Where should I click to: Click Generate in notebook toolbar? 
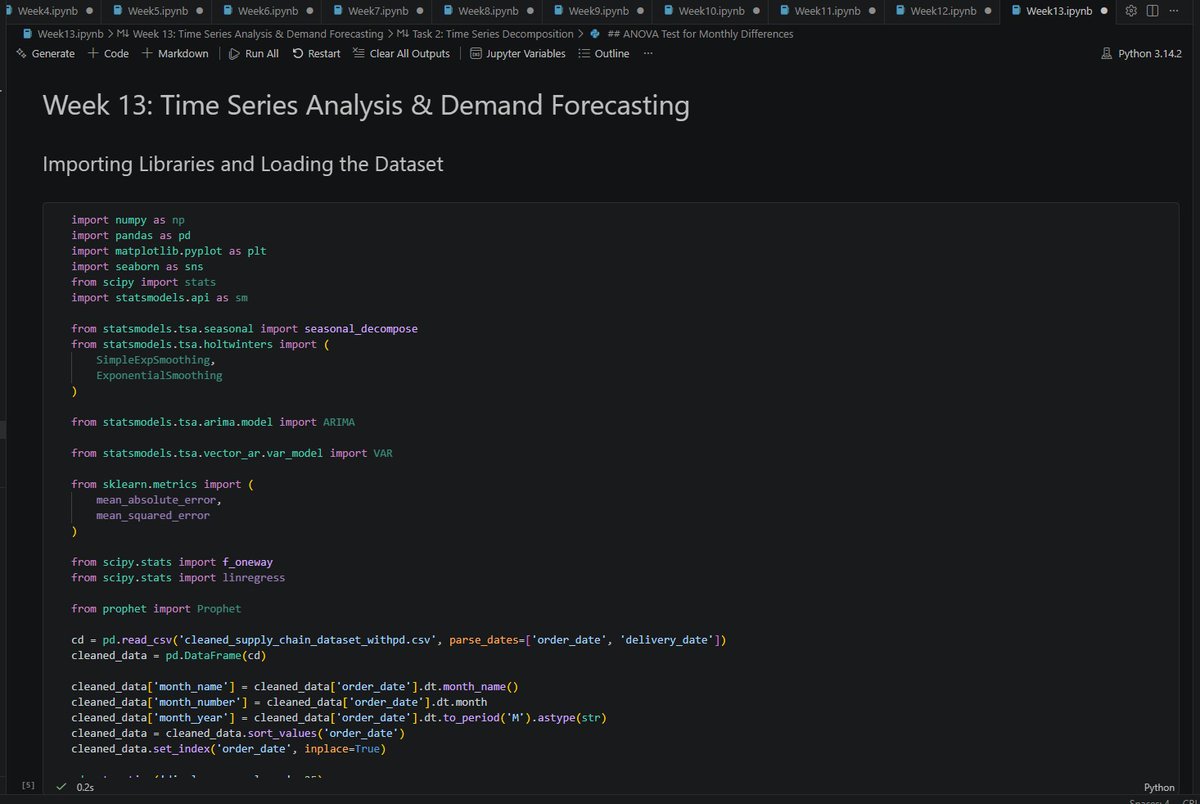46,54
